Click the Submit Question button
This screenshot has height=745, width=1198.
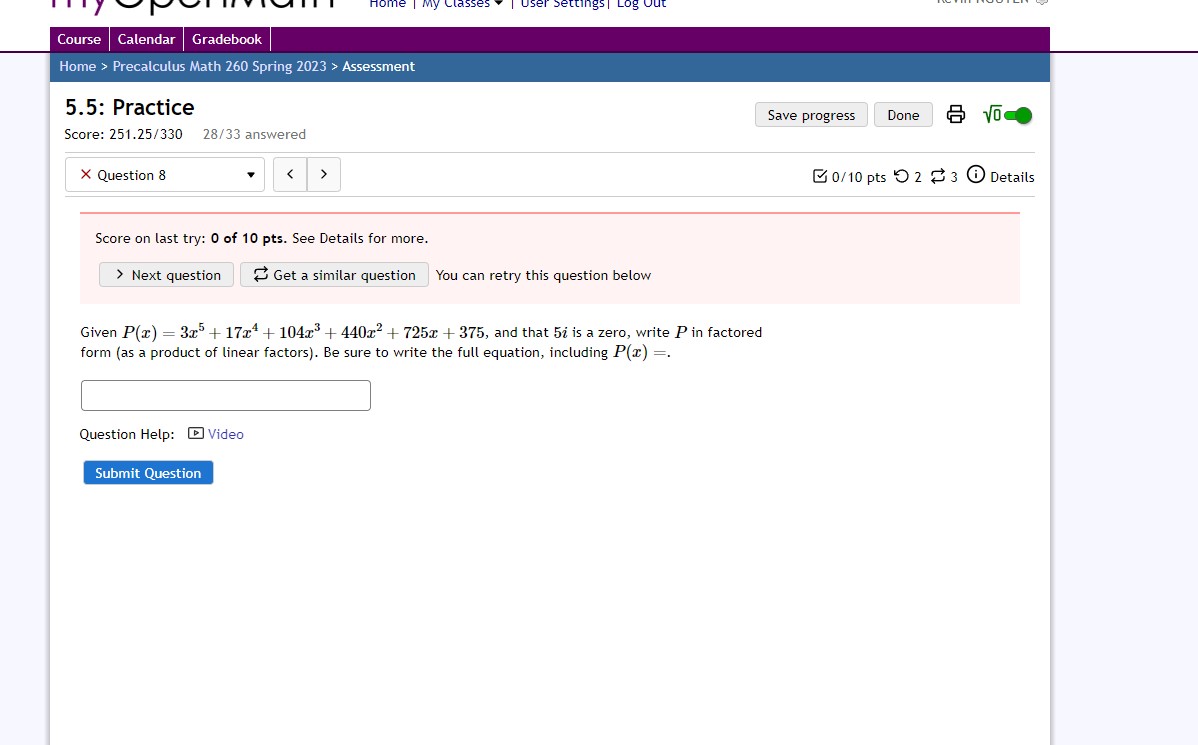point(147,472)
